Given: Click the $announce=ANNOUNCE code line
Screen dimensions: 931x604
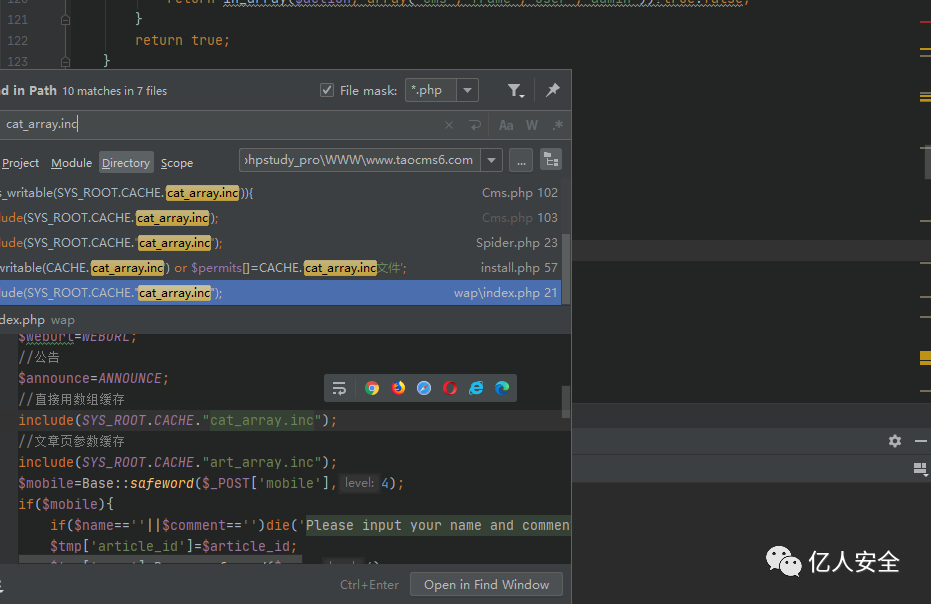Looking at the screenshot, I should pyautogui.click(x=93, y=378).
